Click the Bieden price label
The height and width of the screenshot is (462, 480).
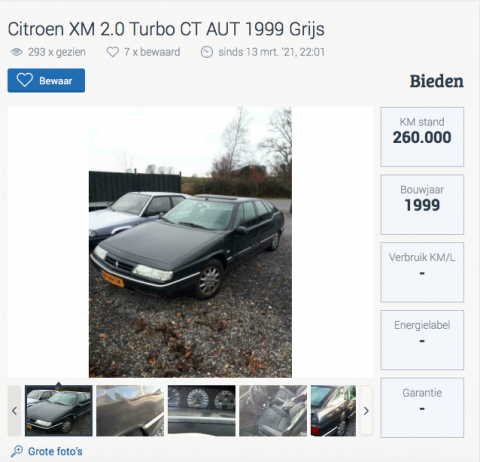click(436, 81)
